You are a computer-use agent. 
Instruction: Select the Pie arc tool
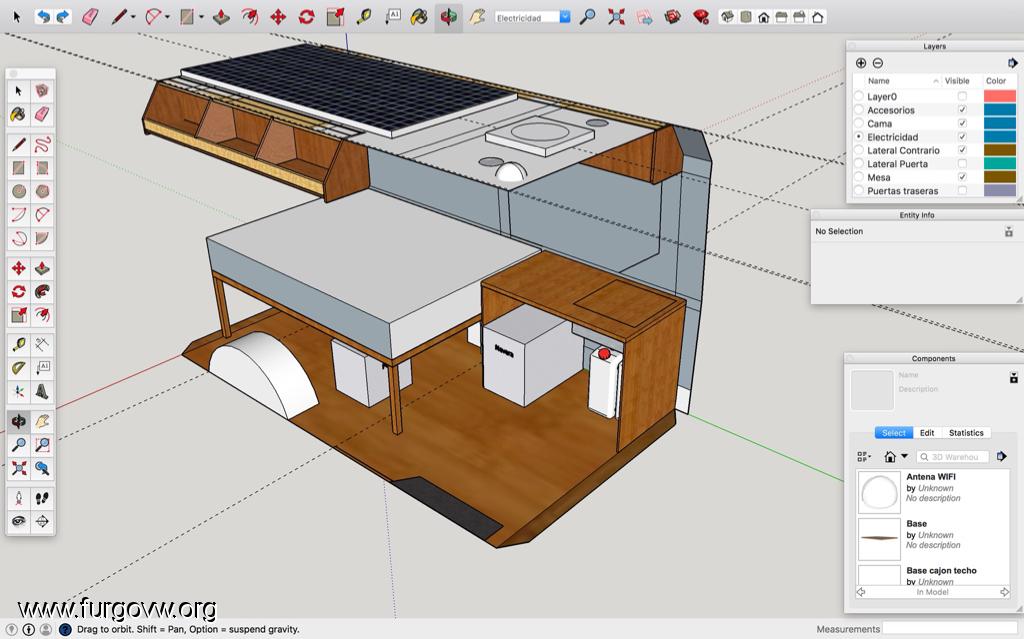pyautogui.click(x=42, y=238)
